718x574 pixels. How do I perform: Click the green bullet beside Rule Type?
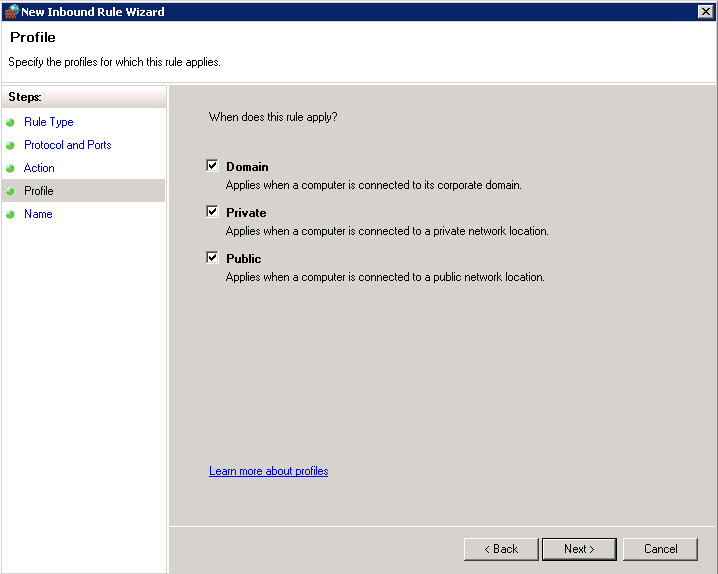pos(11,123)
